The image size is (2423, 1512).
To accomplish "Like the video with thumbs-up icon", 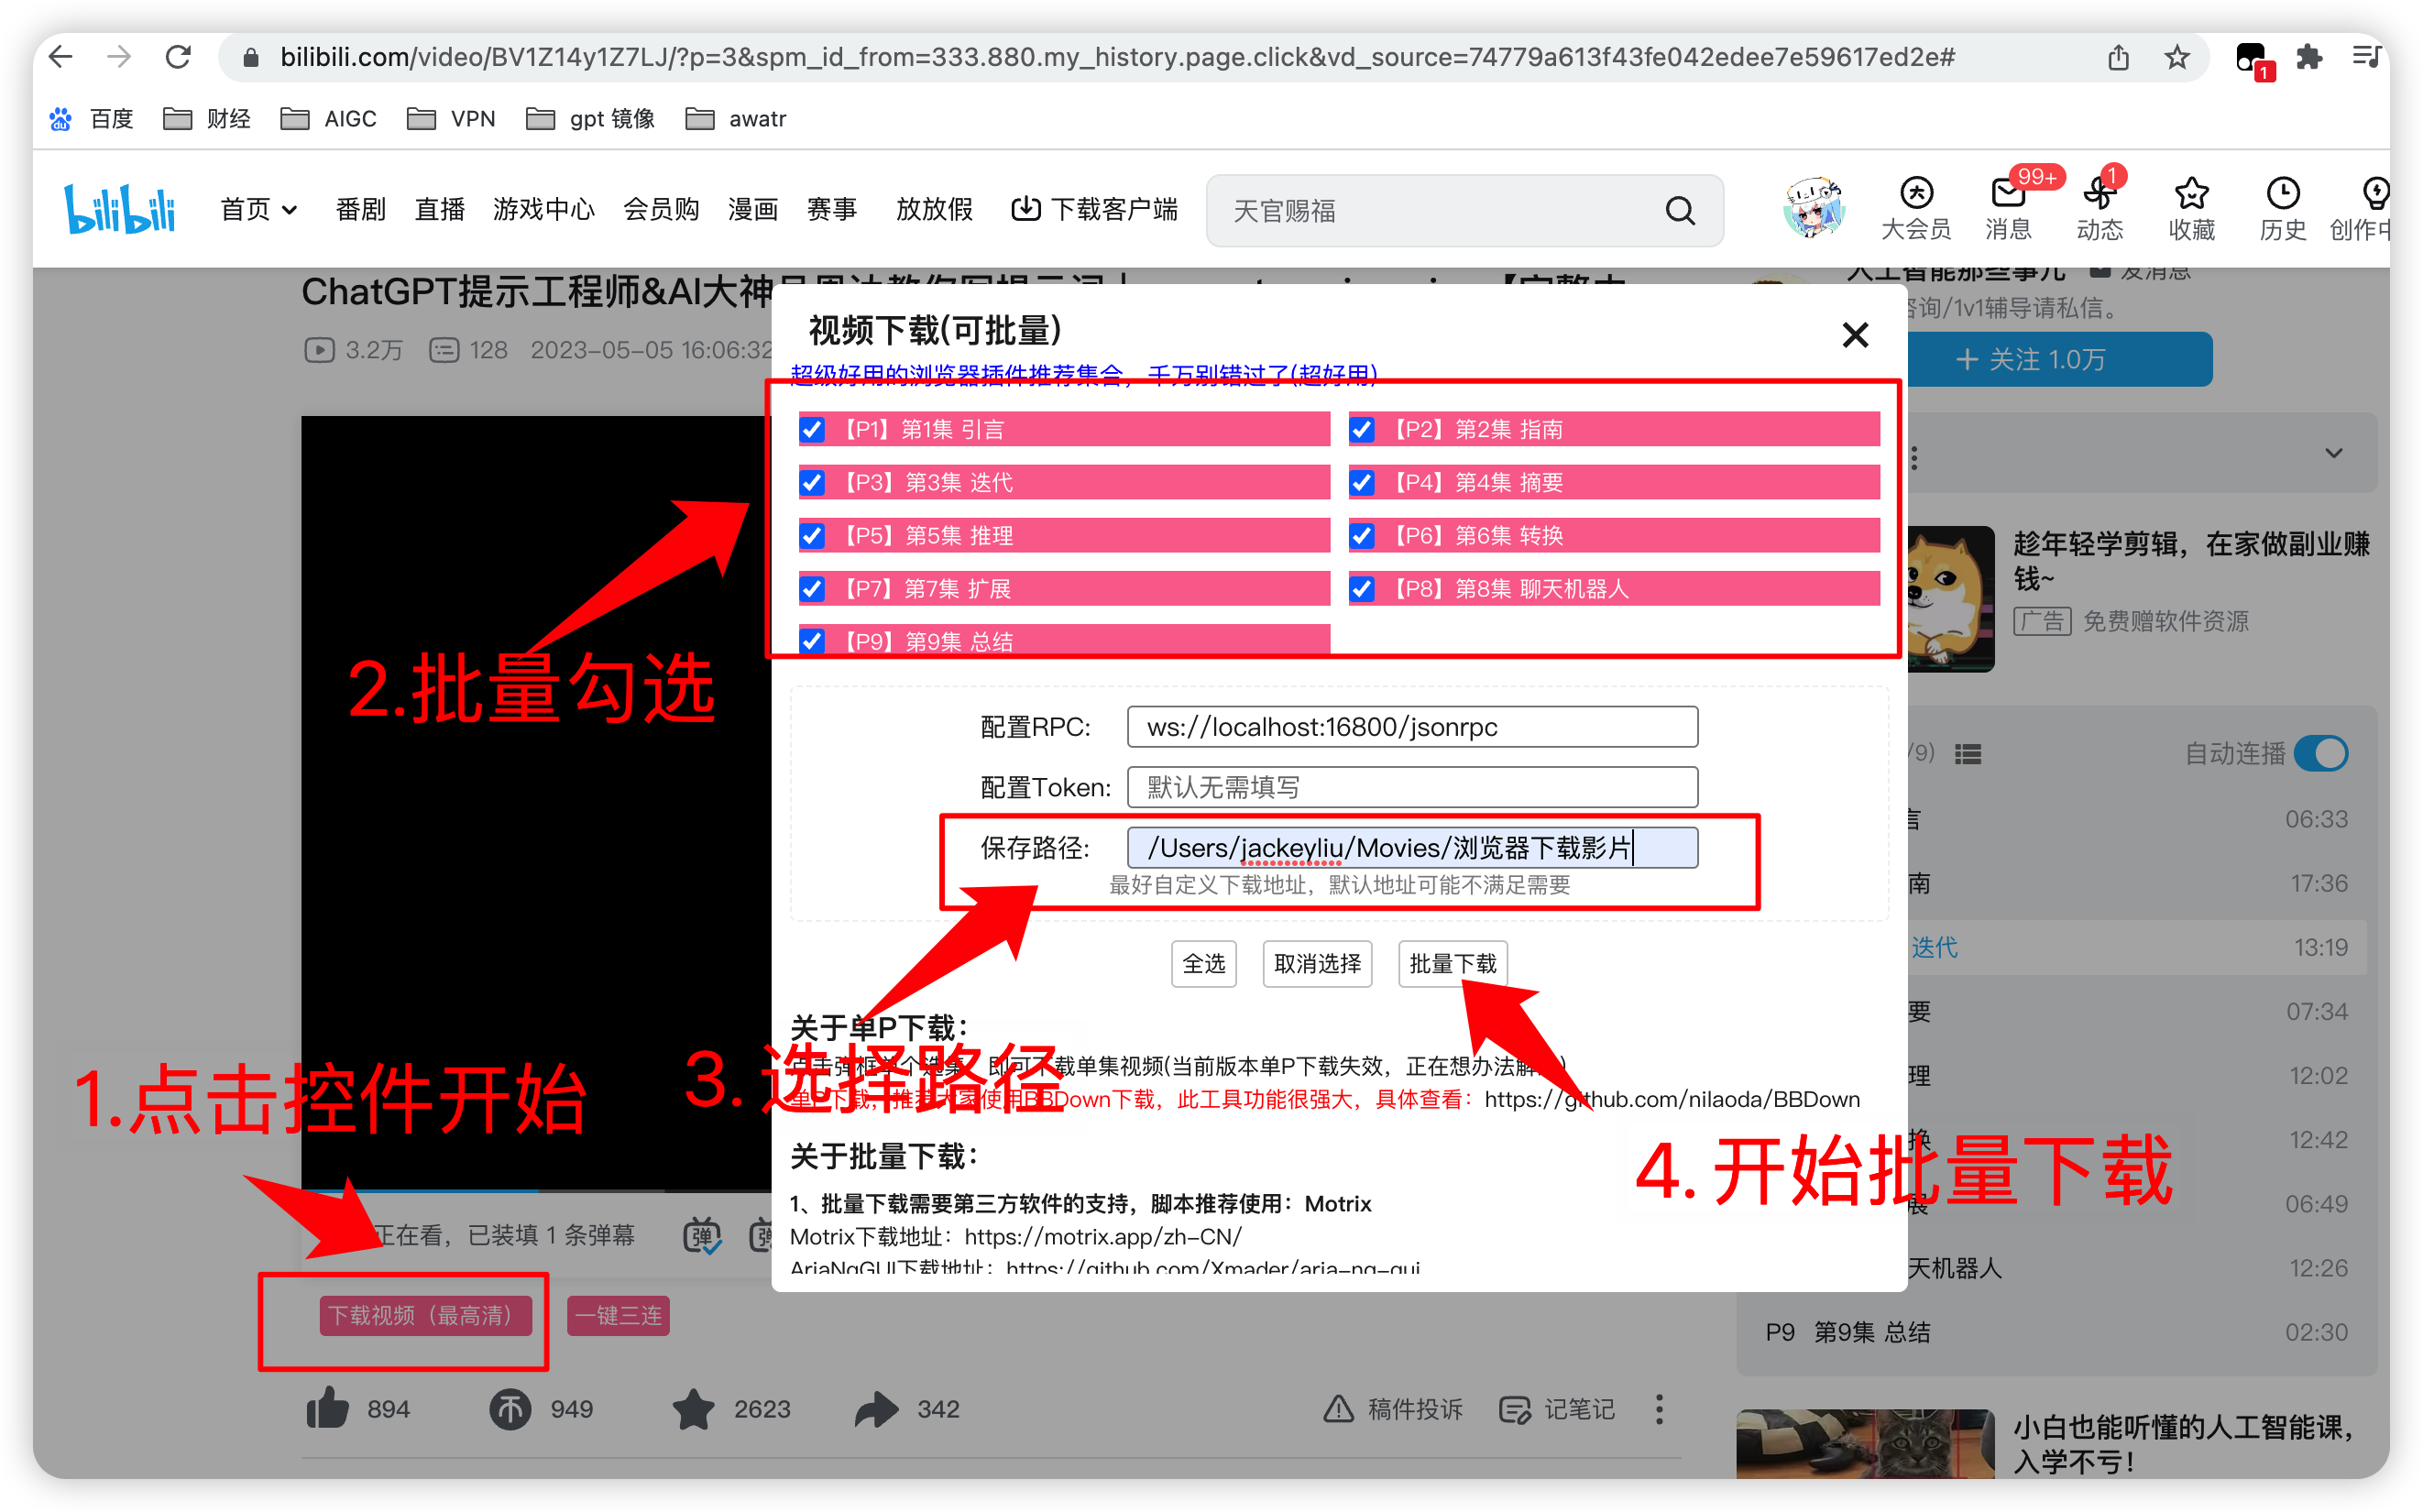I will 328,1409.
